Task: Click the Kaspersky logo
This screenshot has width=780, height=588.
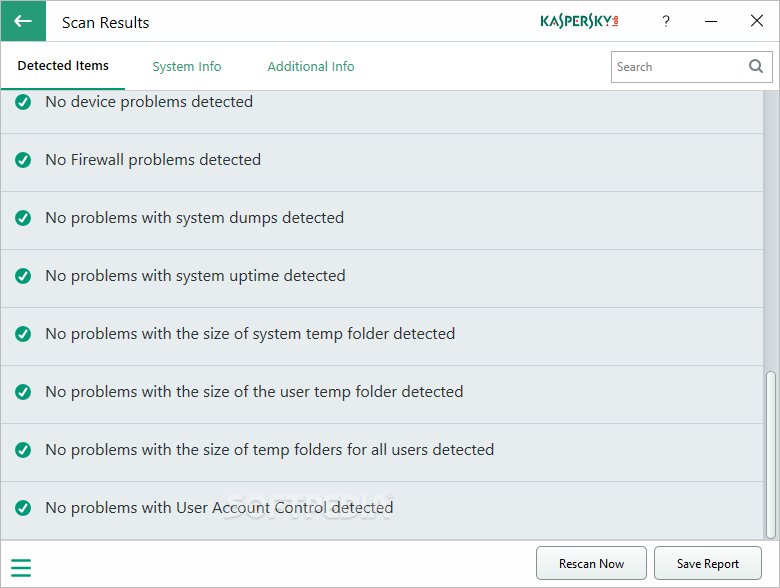Action: (x=579, y=21)
